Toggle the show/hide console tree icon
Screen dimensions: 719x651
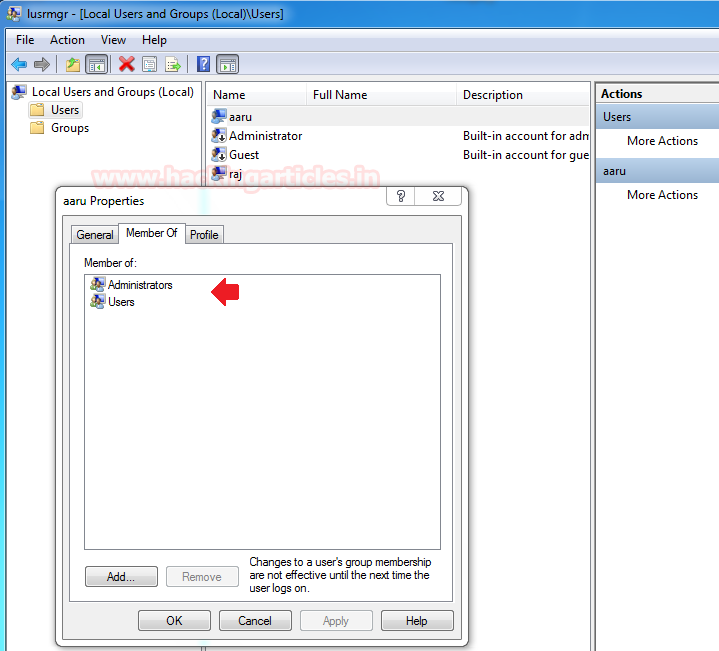click(x=97, y=65)
